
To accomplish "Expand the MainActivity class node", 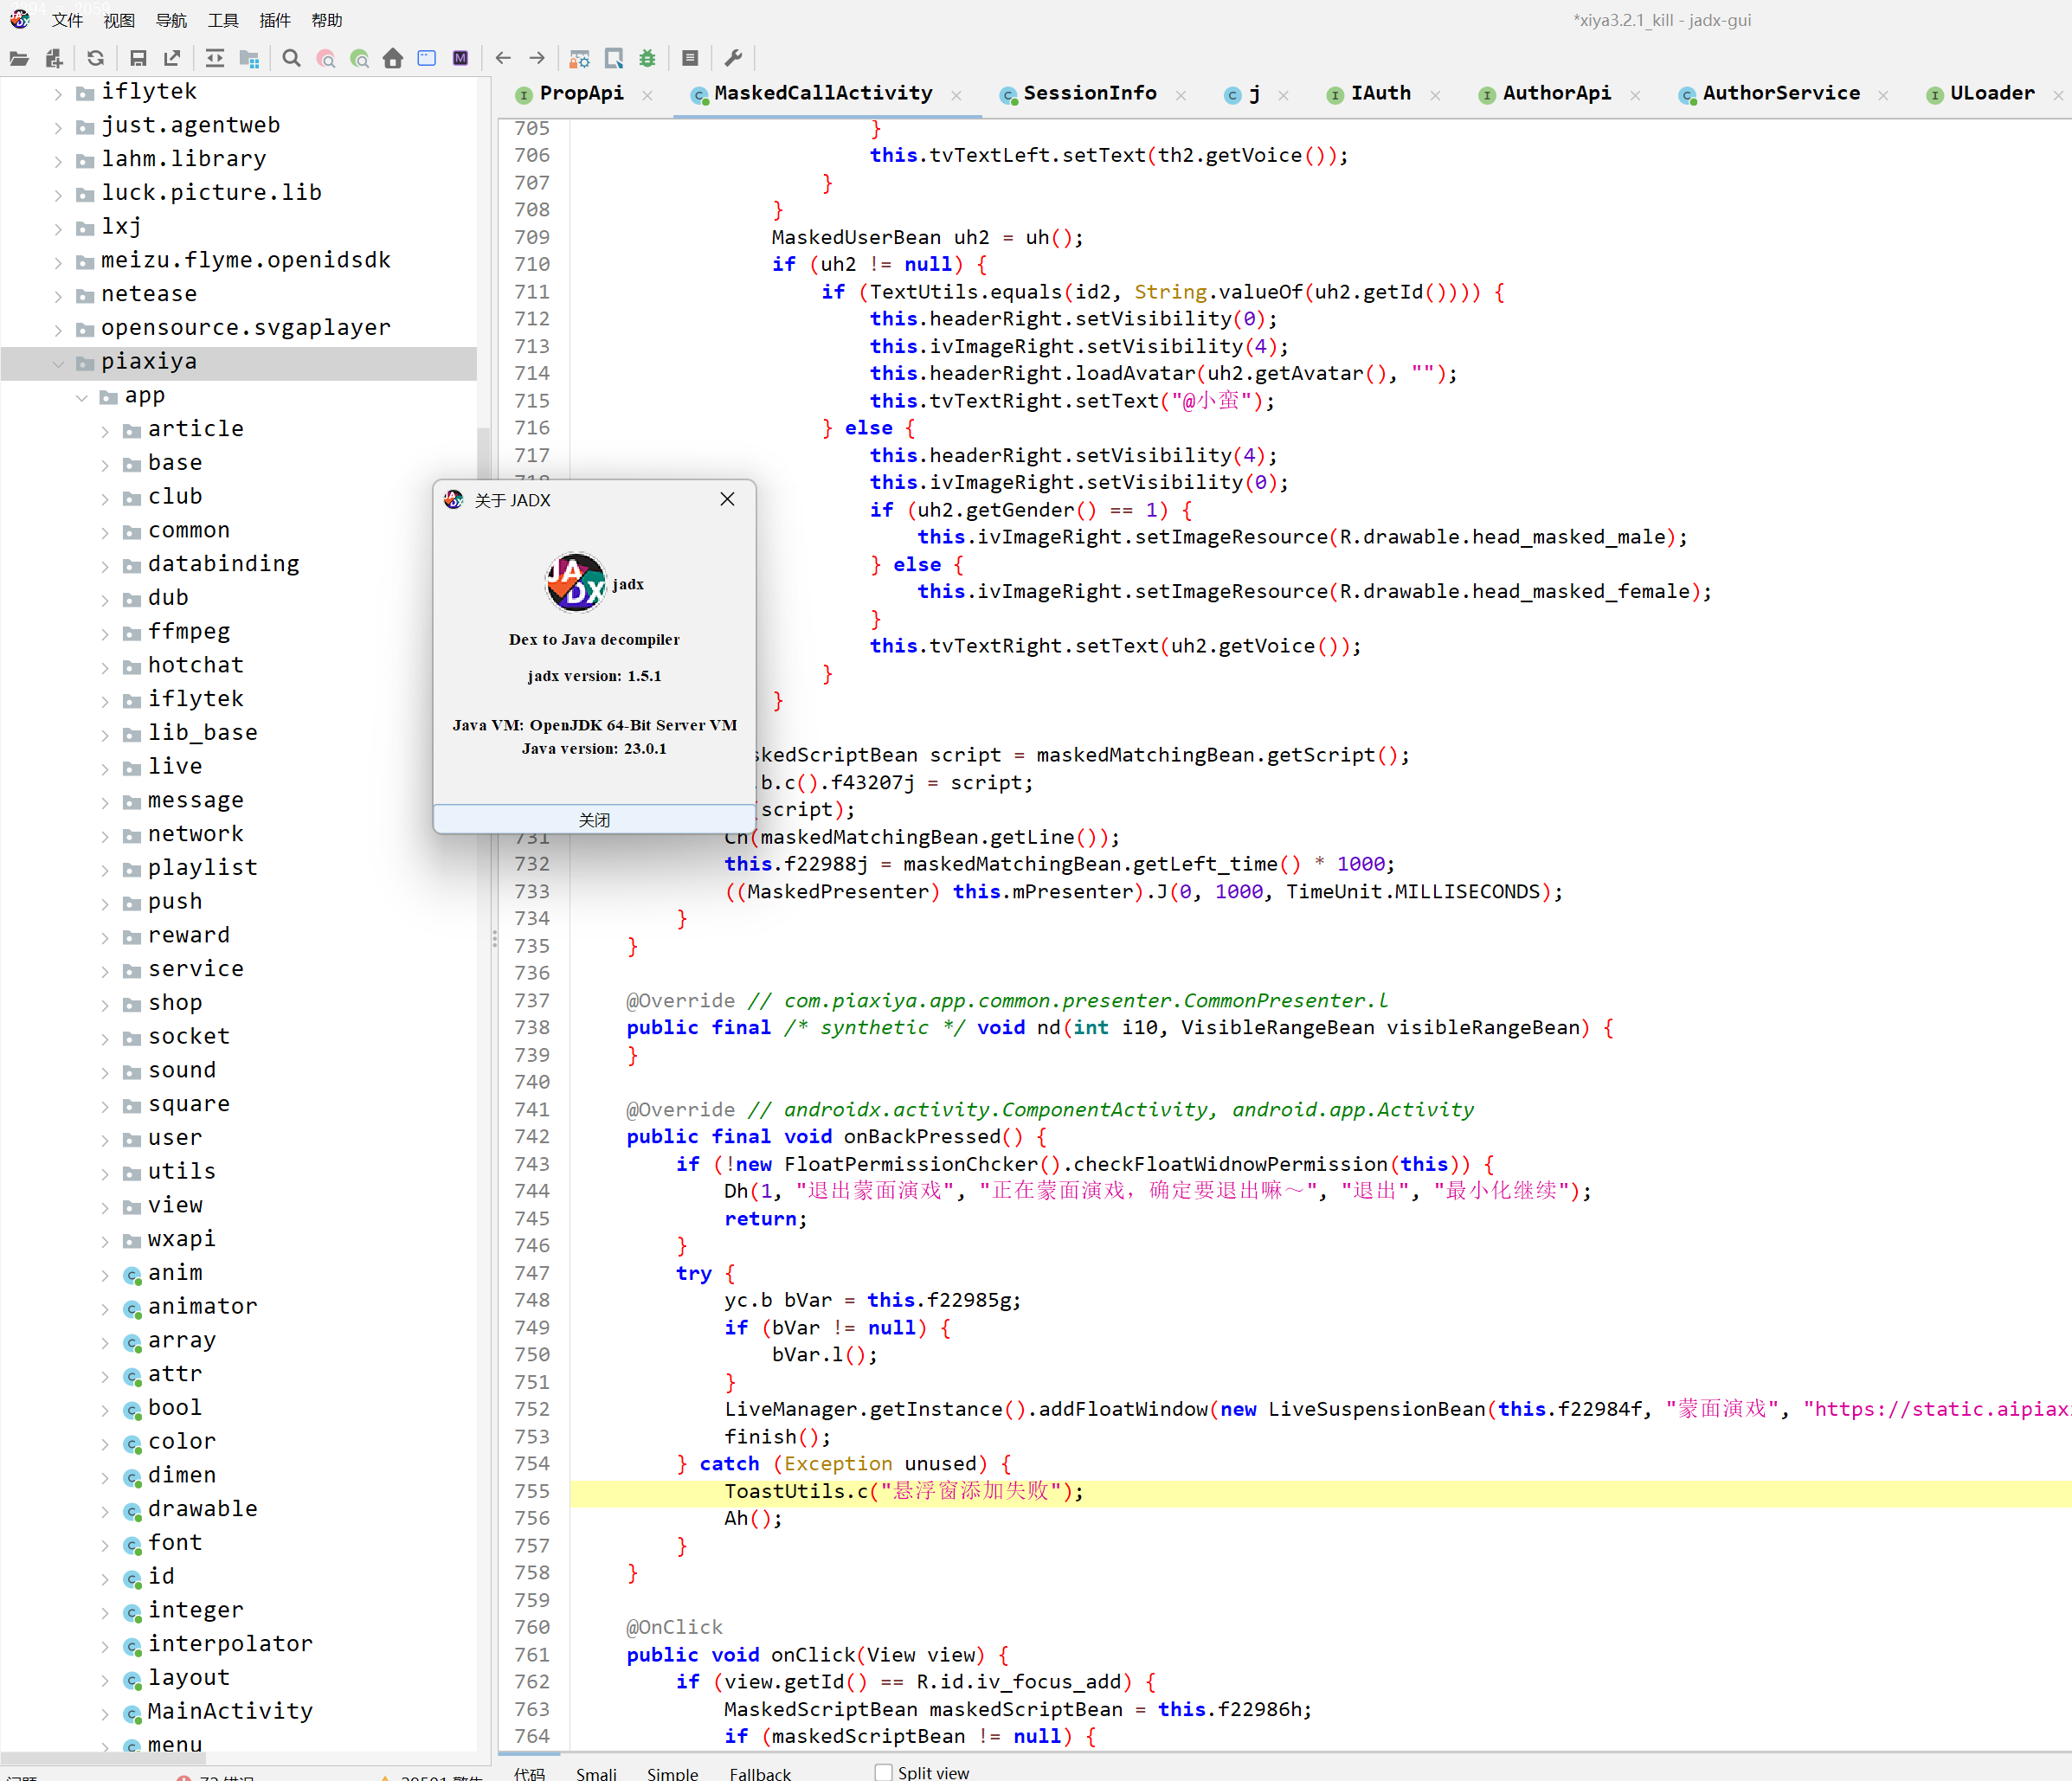I will click(x=105, y=1714).
